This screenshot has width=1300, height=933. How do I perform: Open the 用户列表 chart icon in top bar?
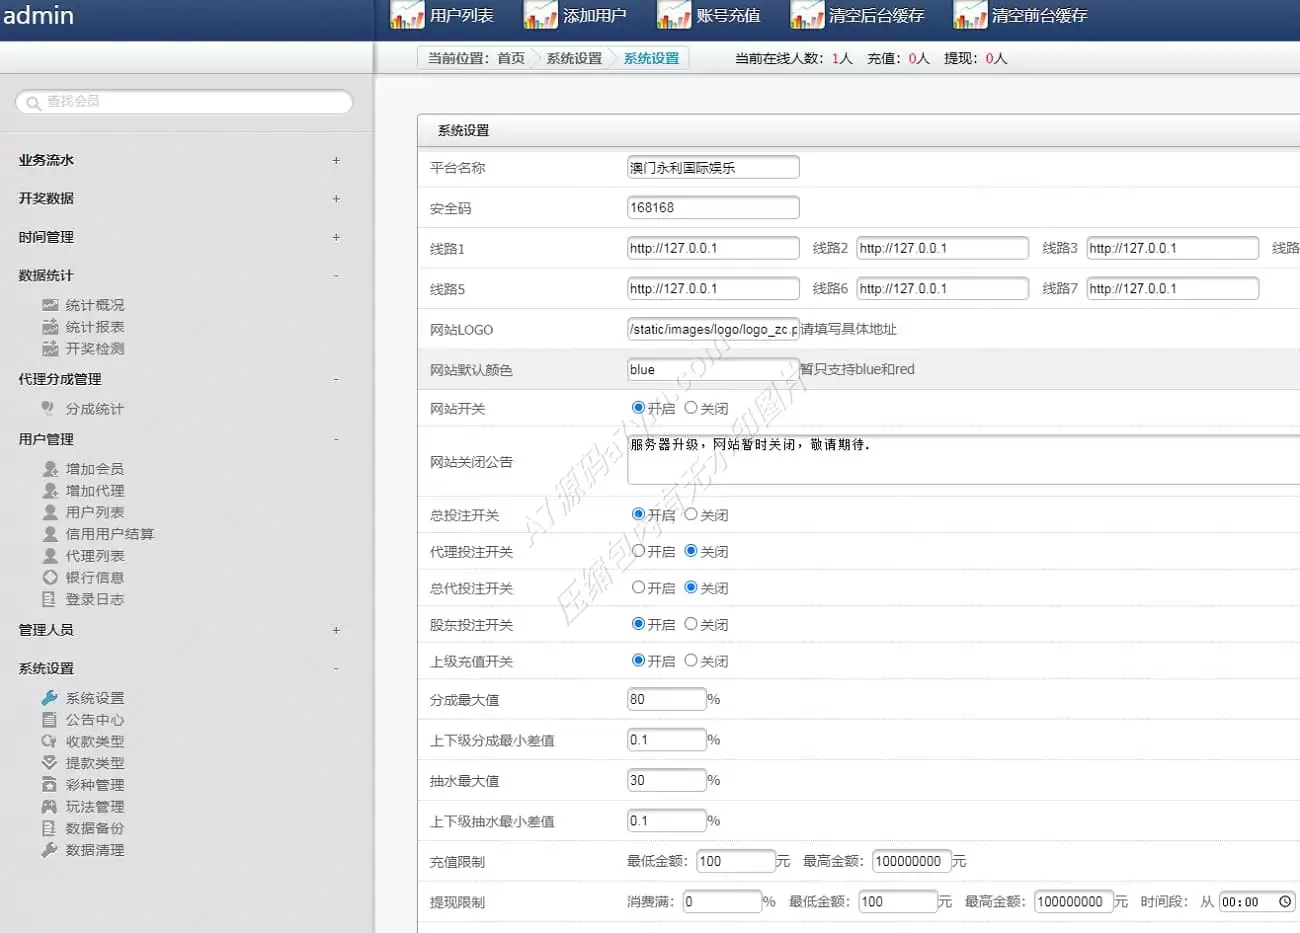tap(407, 15)
